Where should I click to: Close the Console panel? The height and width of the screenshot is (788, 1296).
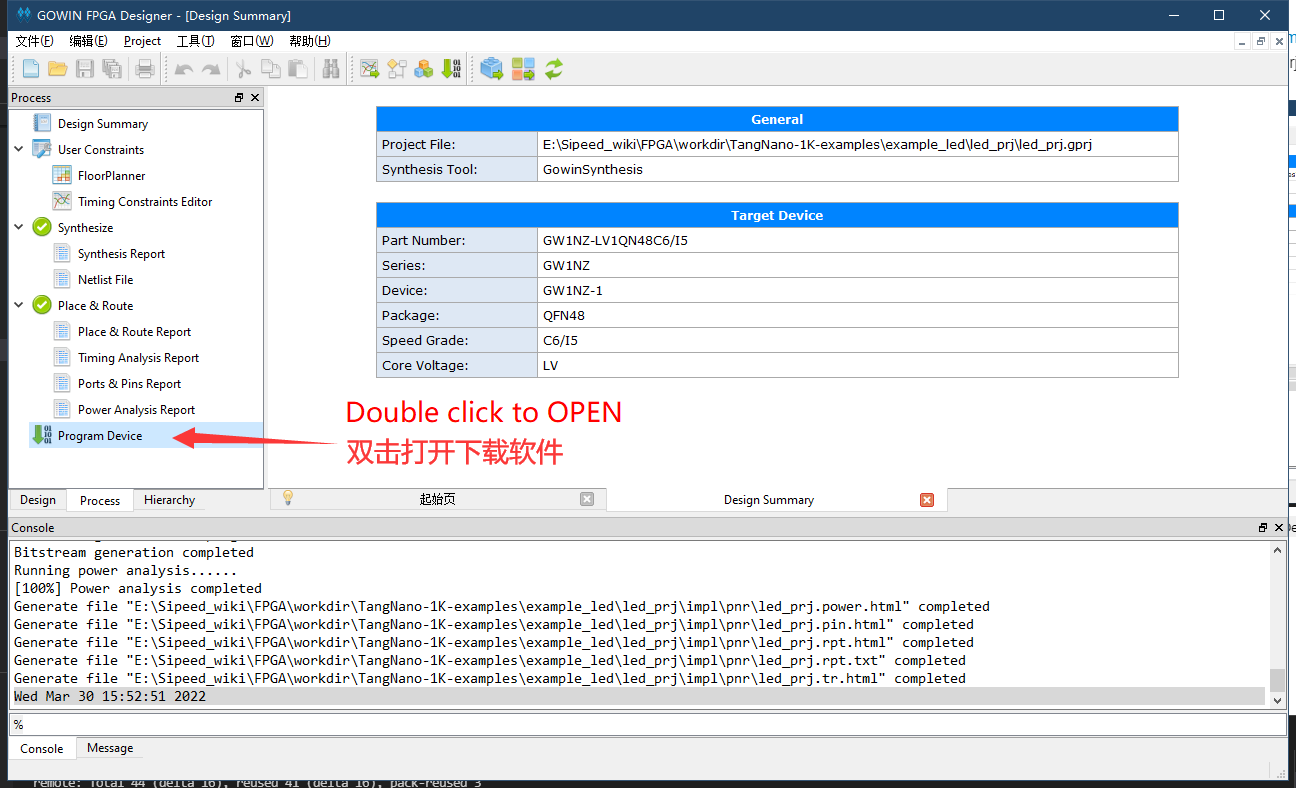(x=1279, y=528)
